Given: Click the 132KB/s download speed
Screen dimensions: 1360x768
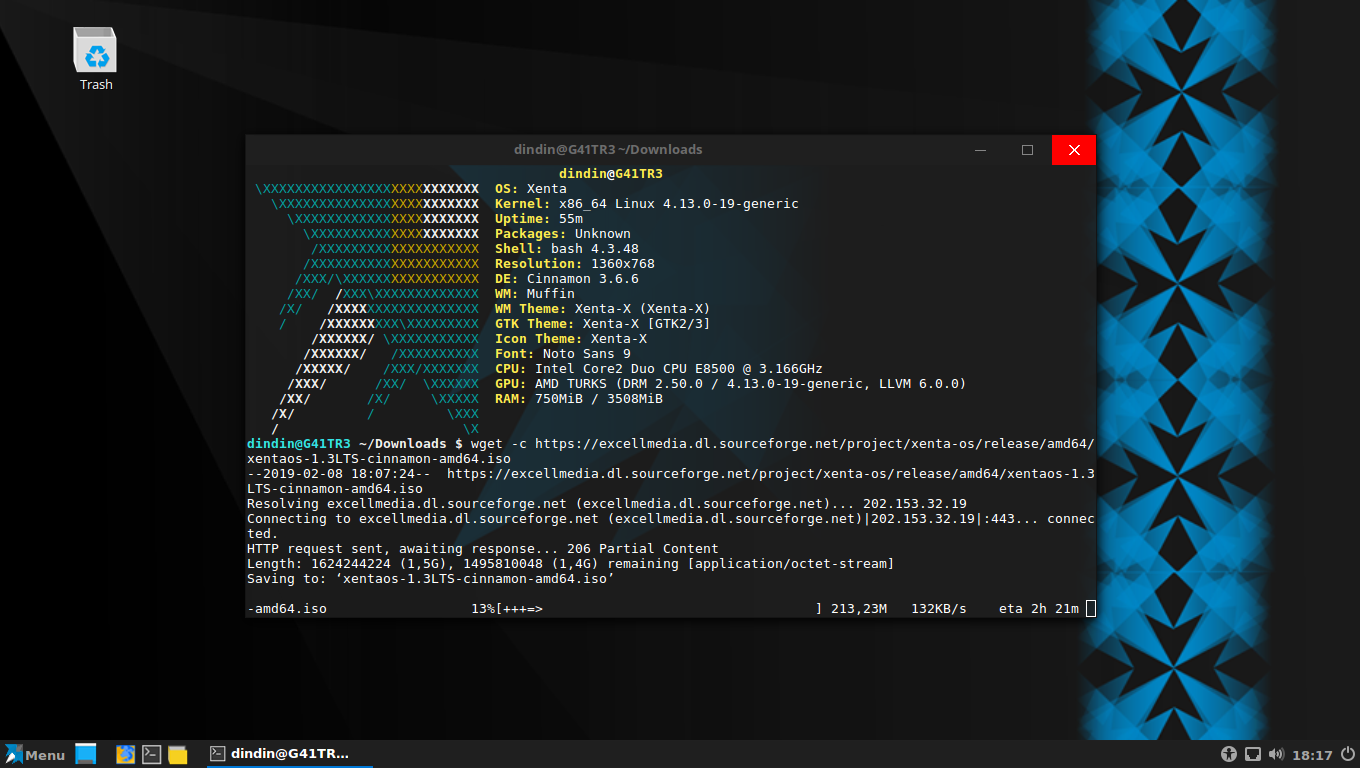Looking at the screenshot, I should [x=939, y=609].
